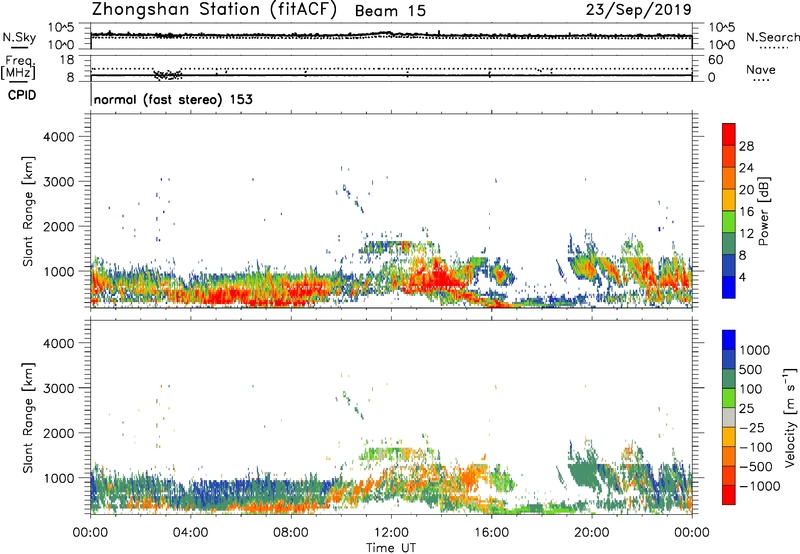Click 'Slant Range [km]' label of the power panel
This screenshot has height=554, width=800.
click(28, 211)
